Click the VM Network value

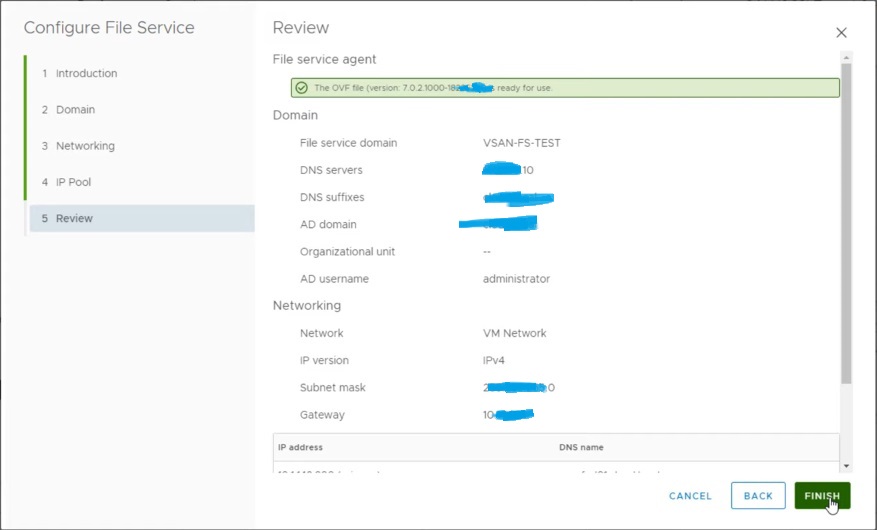tap(514, 333)
